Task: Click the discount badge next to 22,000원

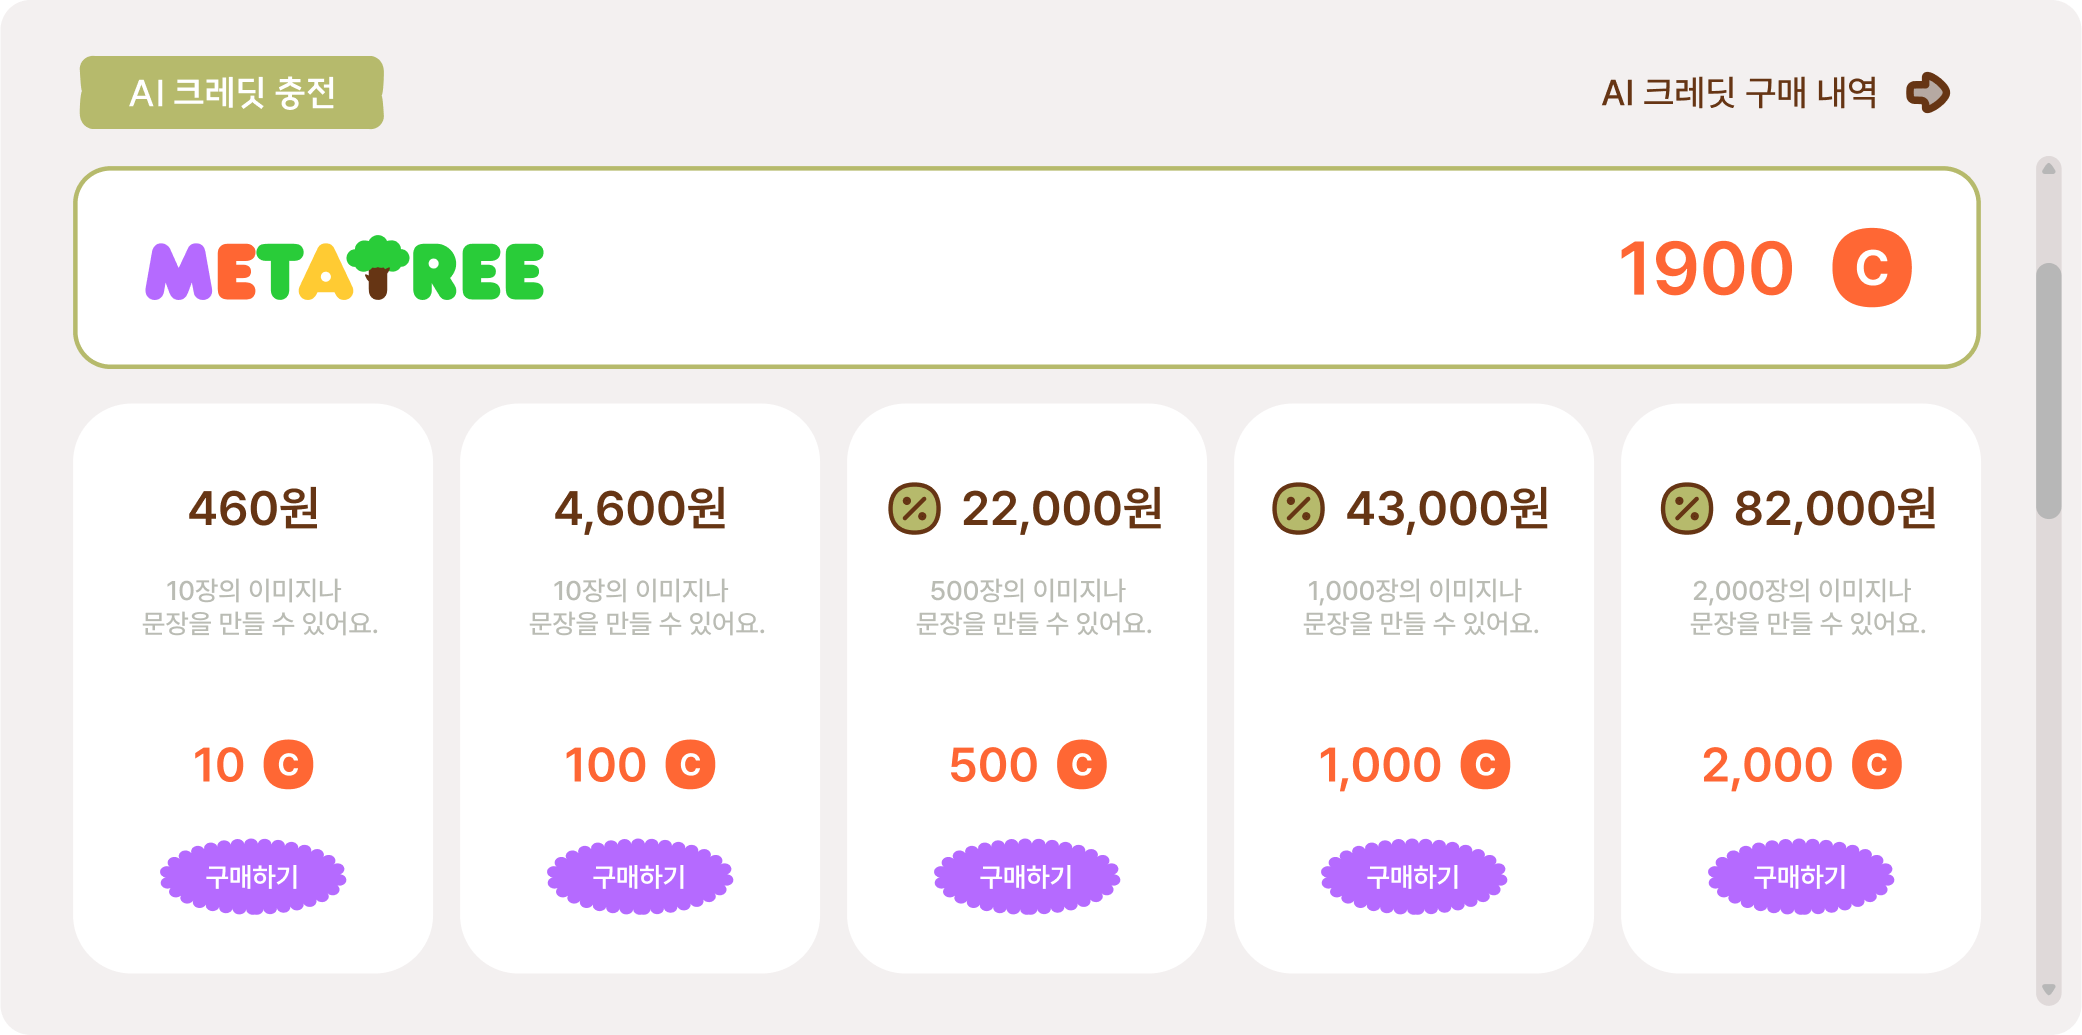Action: coord(914,508)
